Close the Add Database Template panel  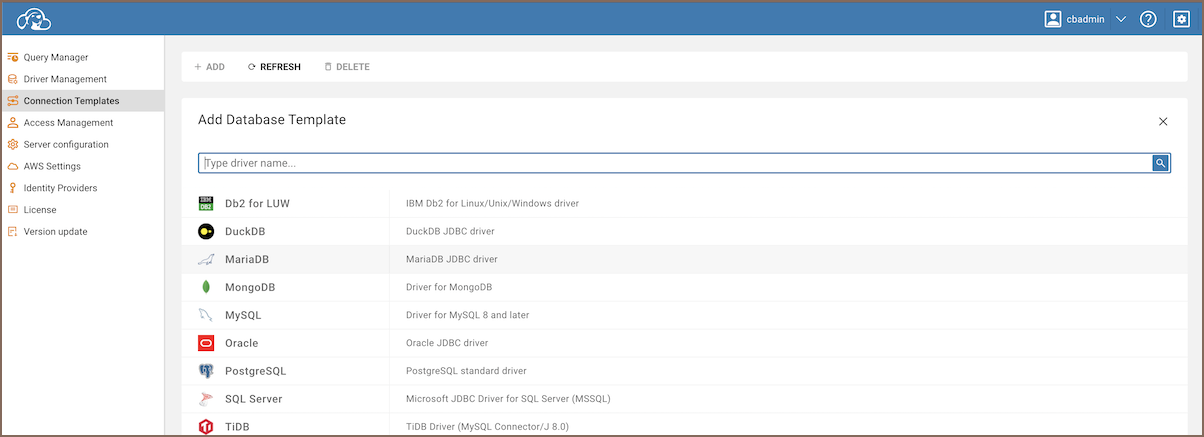[1163, 121]
